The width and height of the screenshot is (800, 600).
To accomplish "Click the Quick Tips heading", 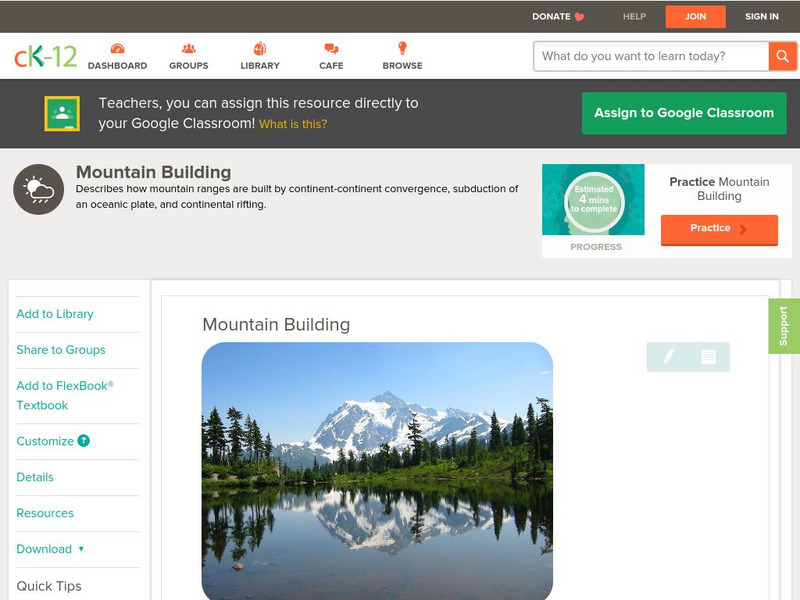I will click(49, 586).
